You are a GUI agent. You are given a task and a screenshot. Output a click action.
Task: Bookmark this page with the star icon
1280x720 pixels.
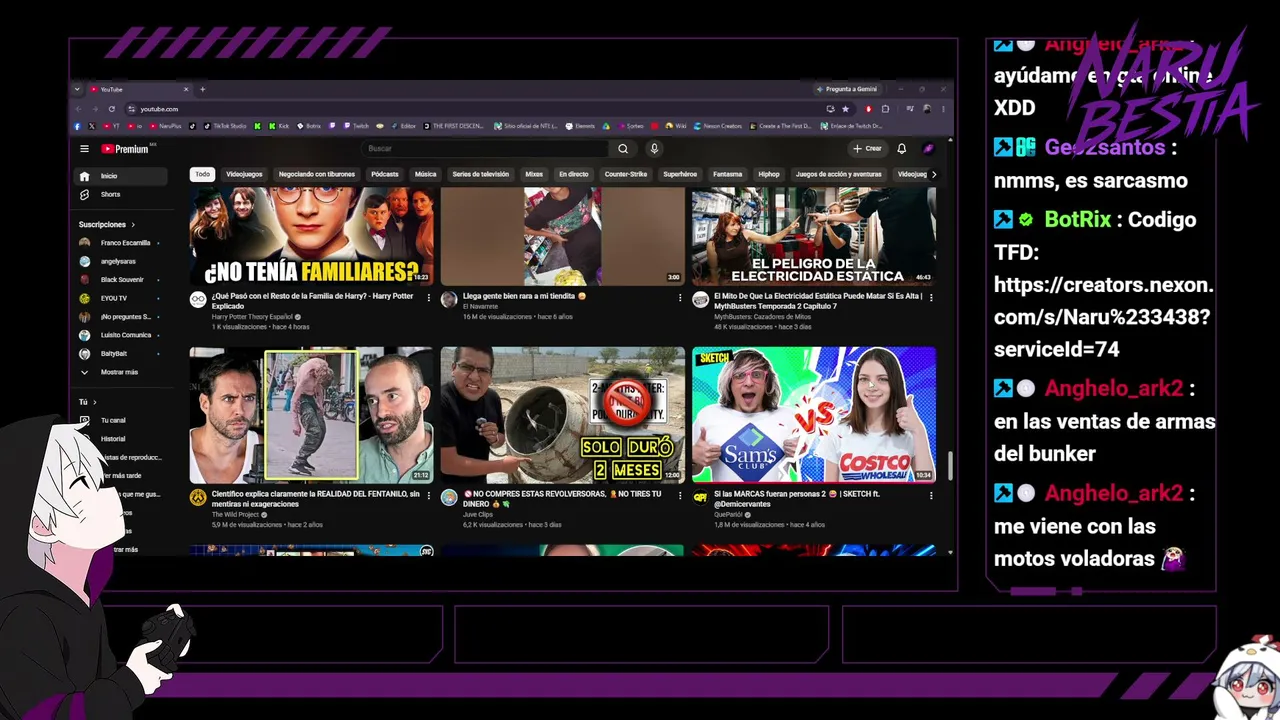click(845, 109)
